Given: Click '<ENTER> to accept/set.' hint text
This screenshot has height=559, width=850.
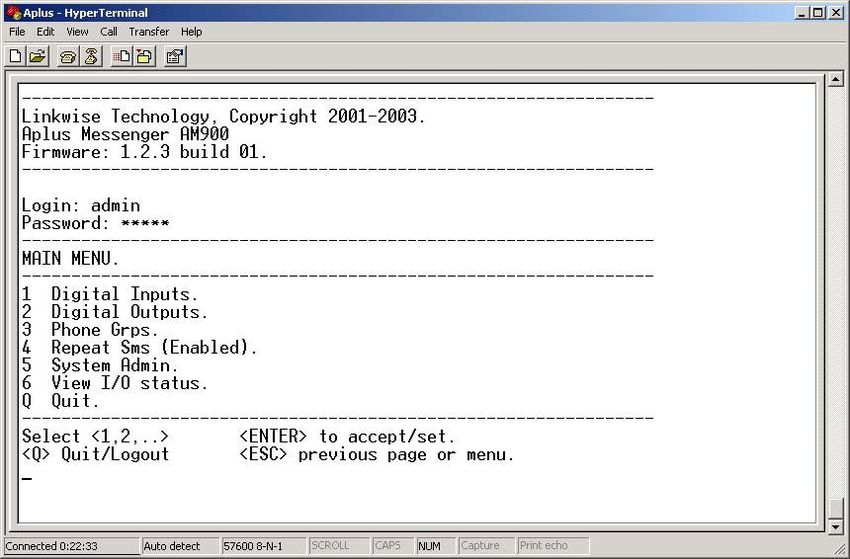Looking at the screenshot, I should (347, 436).
